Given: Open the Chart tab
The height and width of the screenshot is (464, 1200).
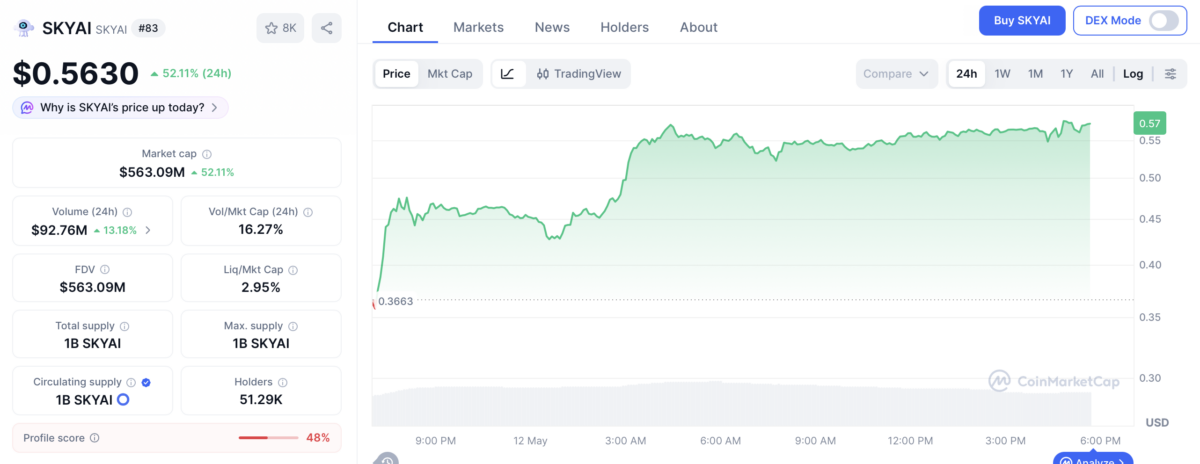Looking at the screenshot, I should [x=405, y=27].
